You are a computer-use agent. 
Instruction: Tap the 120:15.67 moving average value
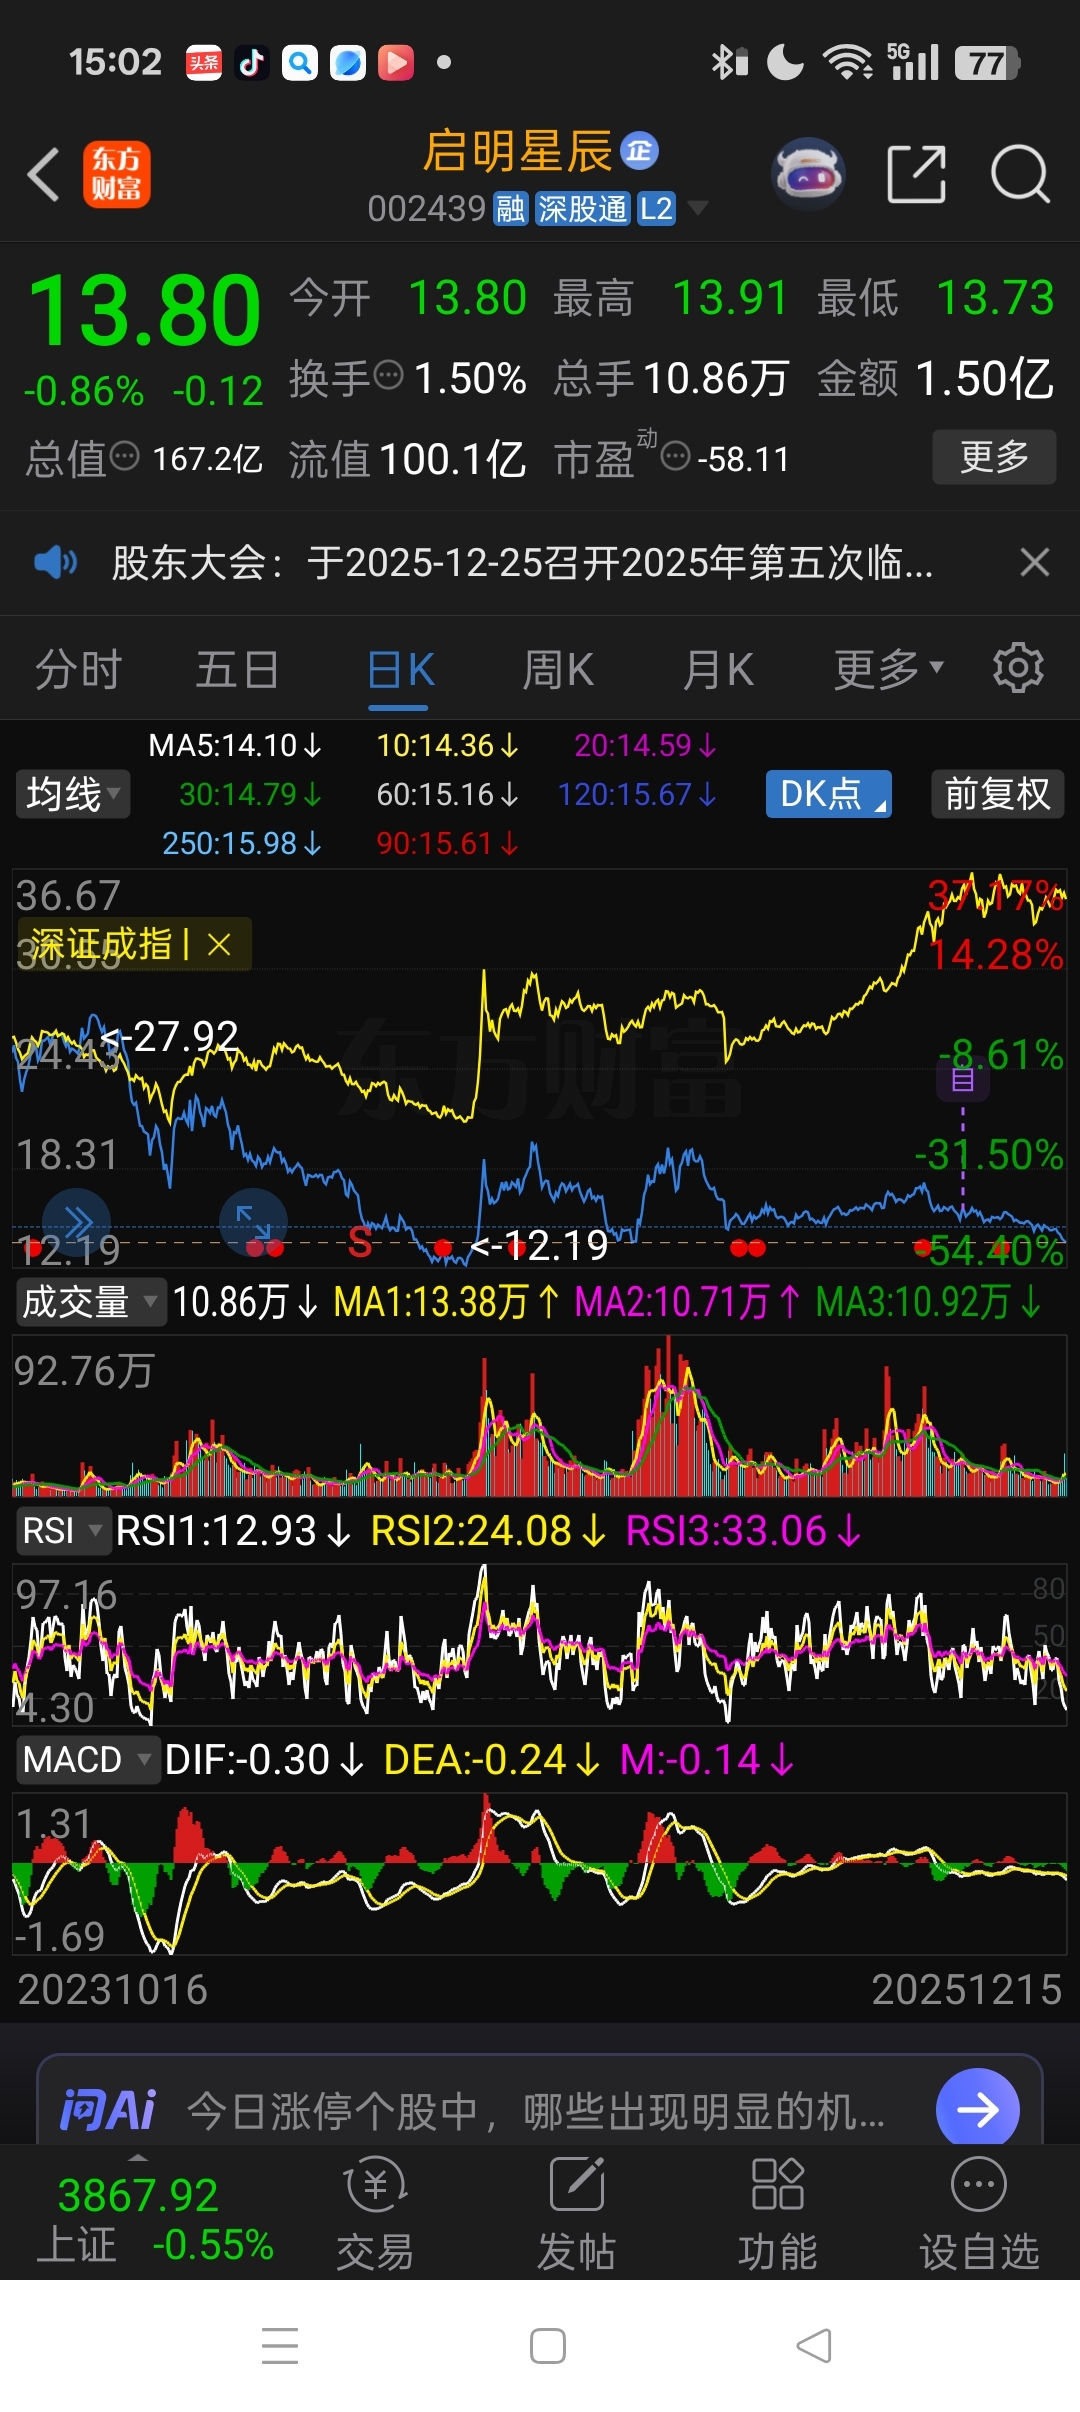638,795
